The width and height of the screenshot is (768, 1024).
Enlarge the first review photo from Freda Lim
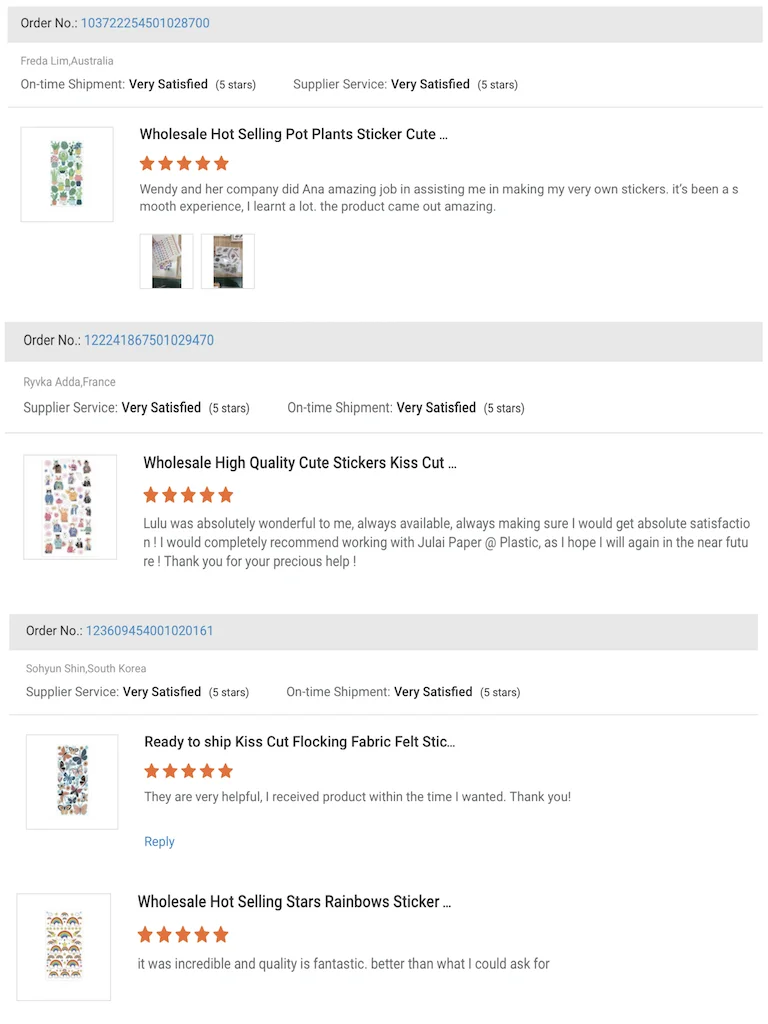tap(167, 261)
